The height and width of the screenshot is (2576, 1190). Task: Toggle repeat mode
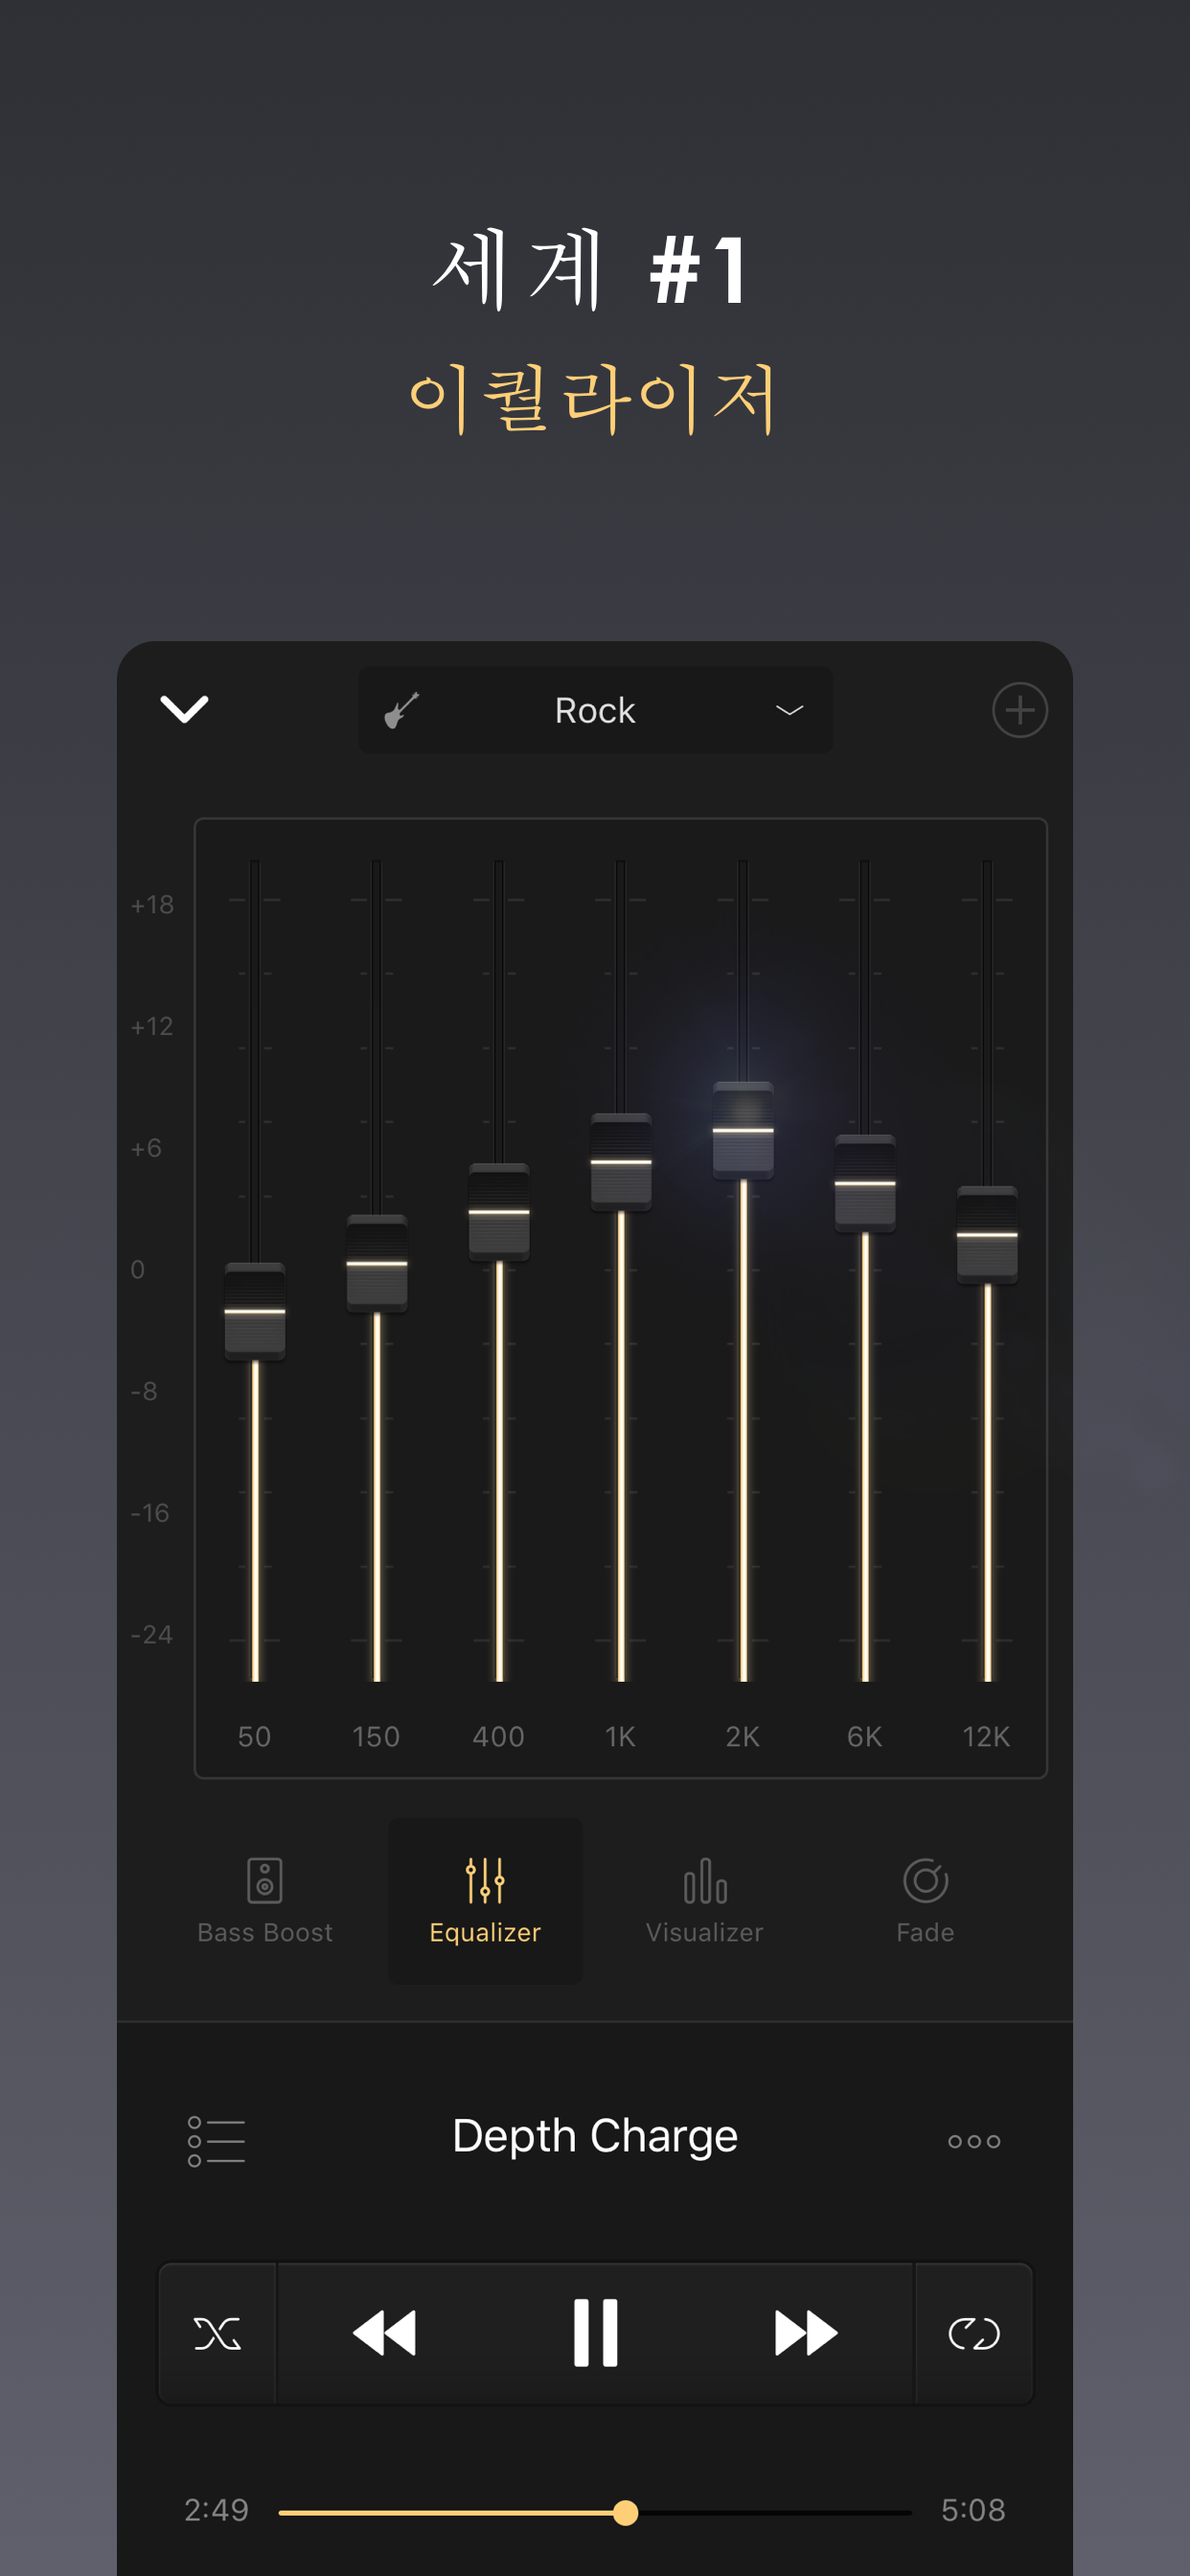click(x=974, y=2334)
